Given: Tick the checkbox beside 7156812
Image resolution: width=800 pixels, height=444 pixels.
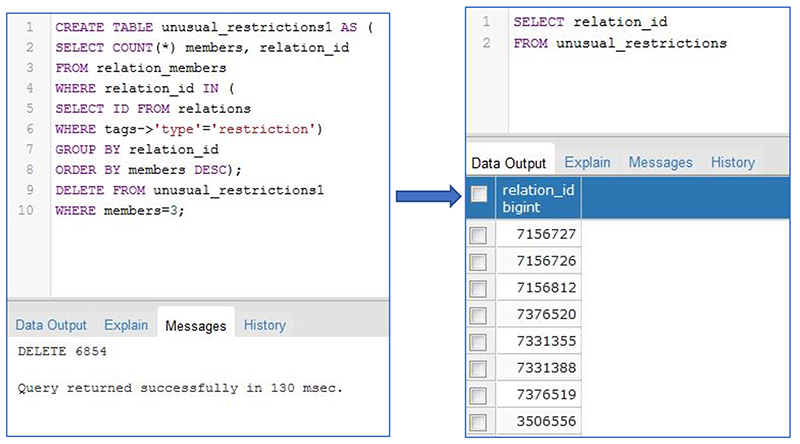Looking at the screenshot, I should pyautogui.click(x=479, y=288).
